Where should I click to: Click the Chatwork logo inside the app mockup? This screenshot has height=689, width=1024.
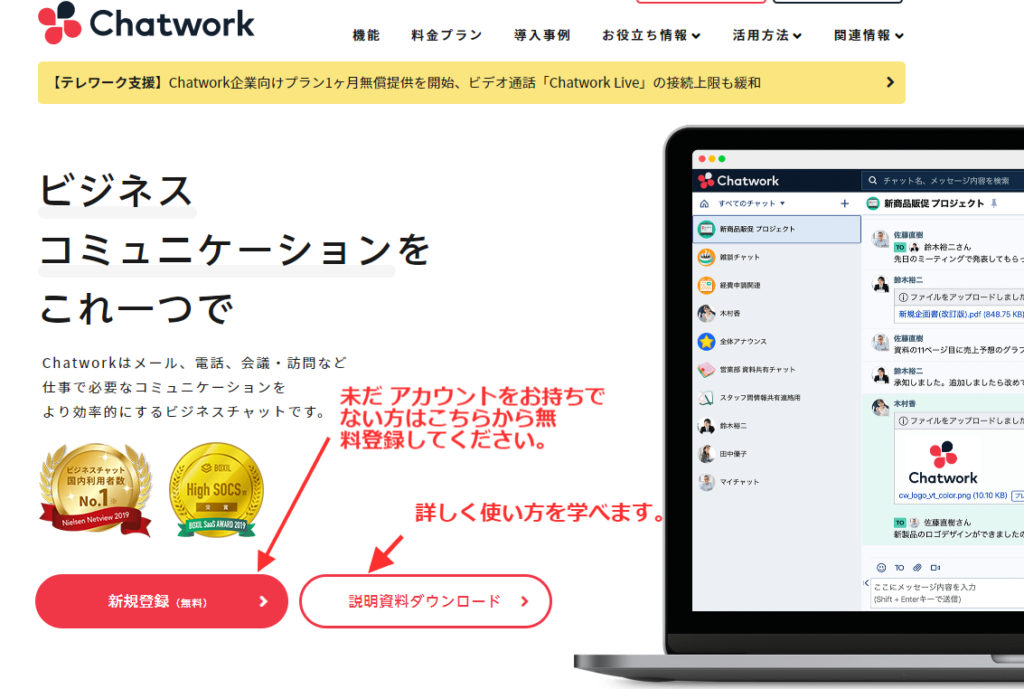739,180
